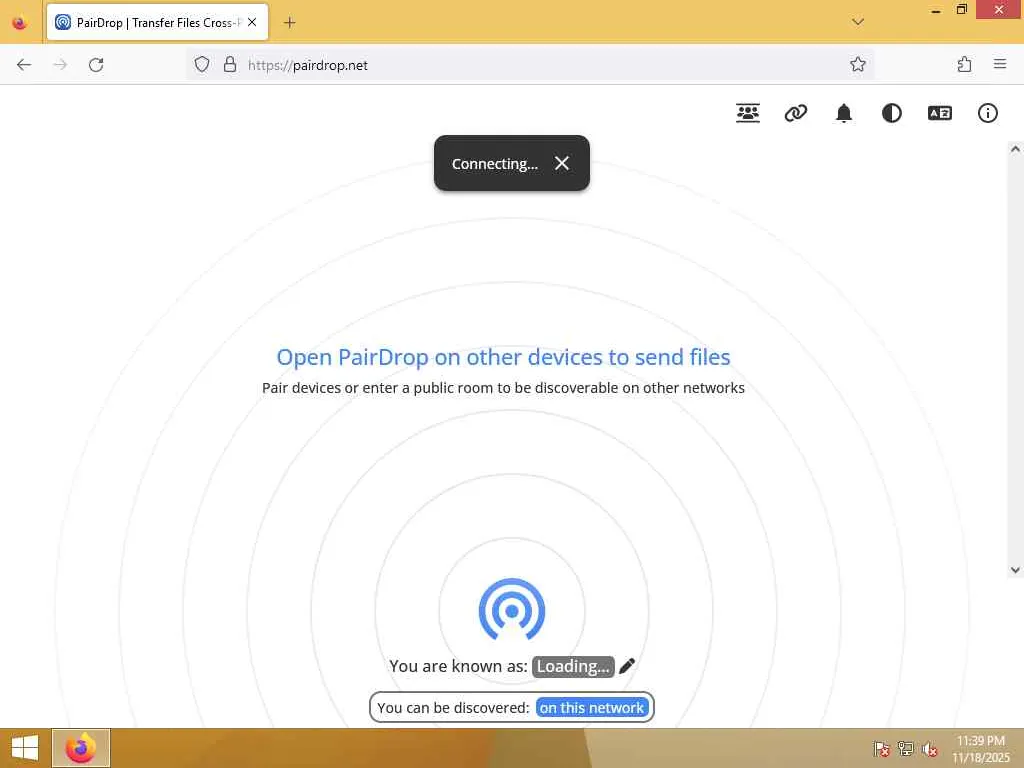Click the network tray icon

point(906,749)
